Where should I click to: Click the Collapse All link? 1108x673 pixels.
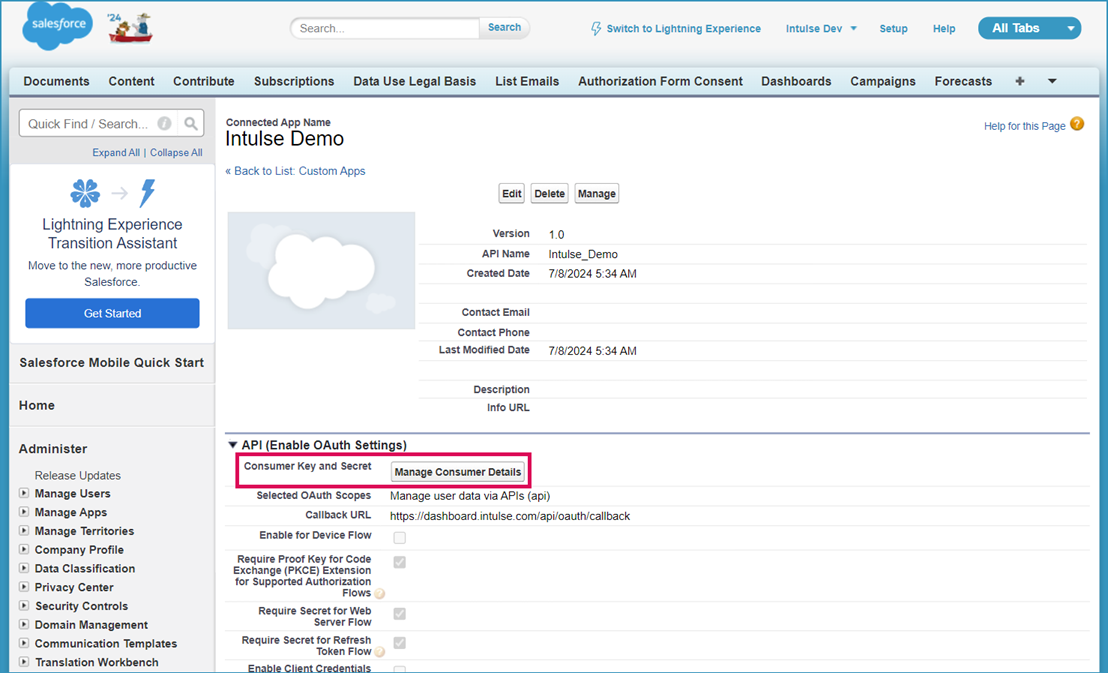tap(176, 153)
